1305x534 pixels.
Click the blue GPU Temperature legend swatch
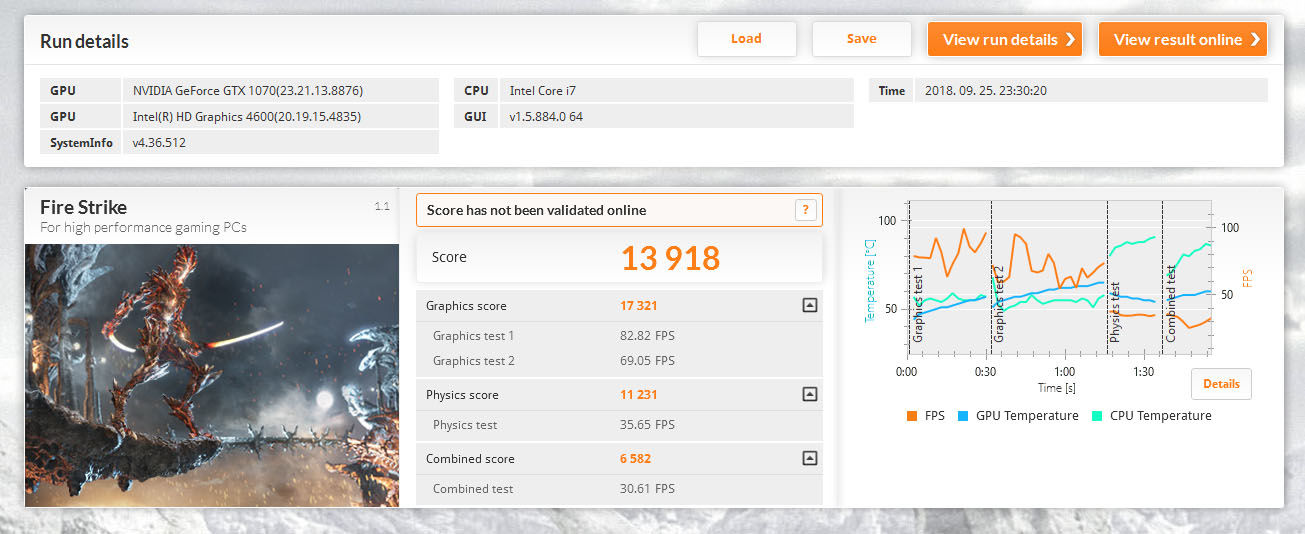963,416
